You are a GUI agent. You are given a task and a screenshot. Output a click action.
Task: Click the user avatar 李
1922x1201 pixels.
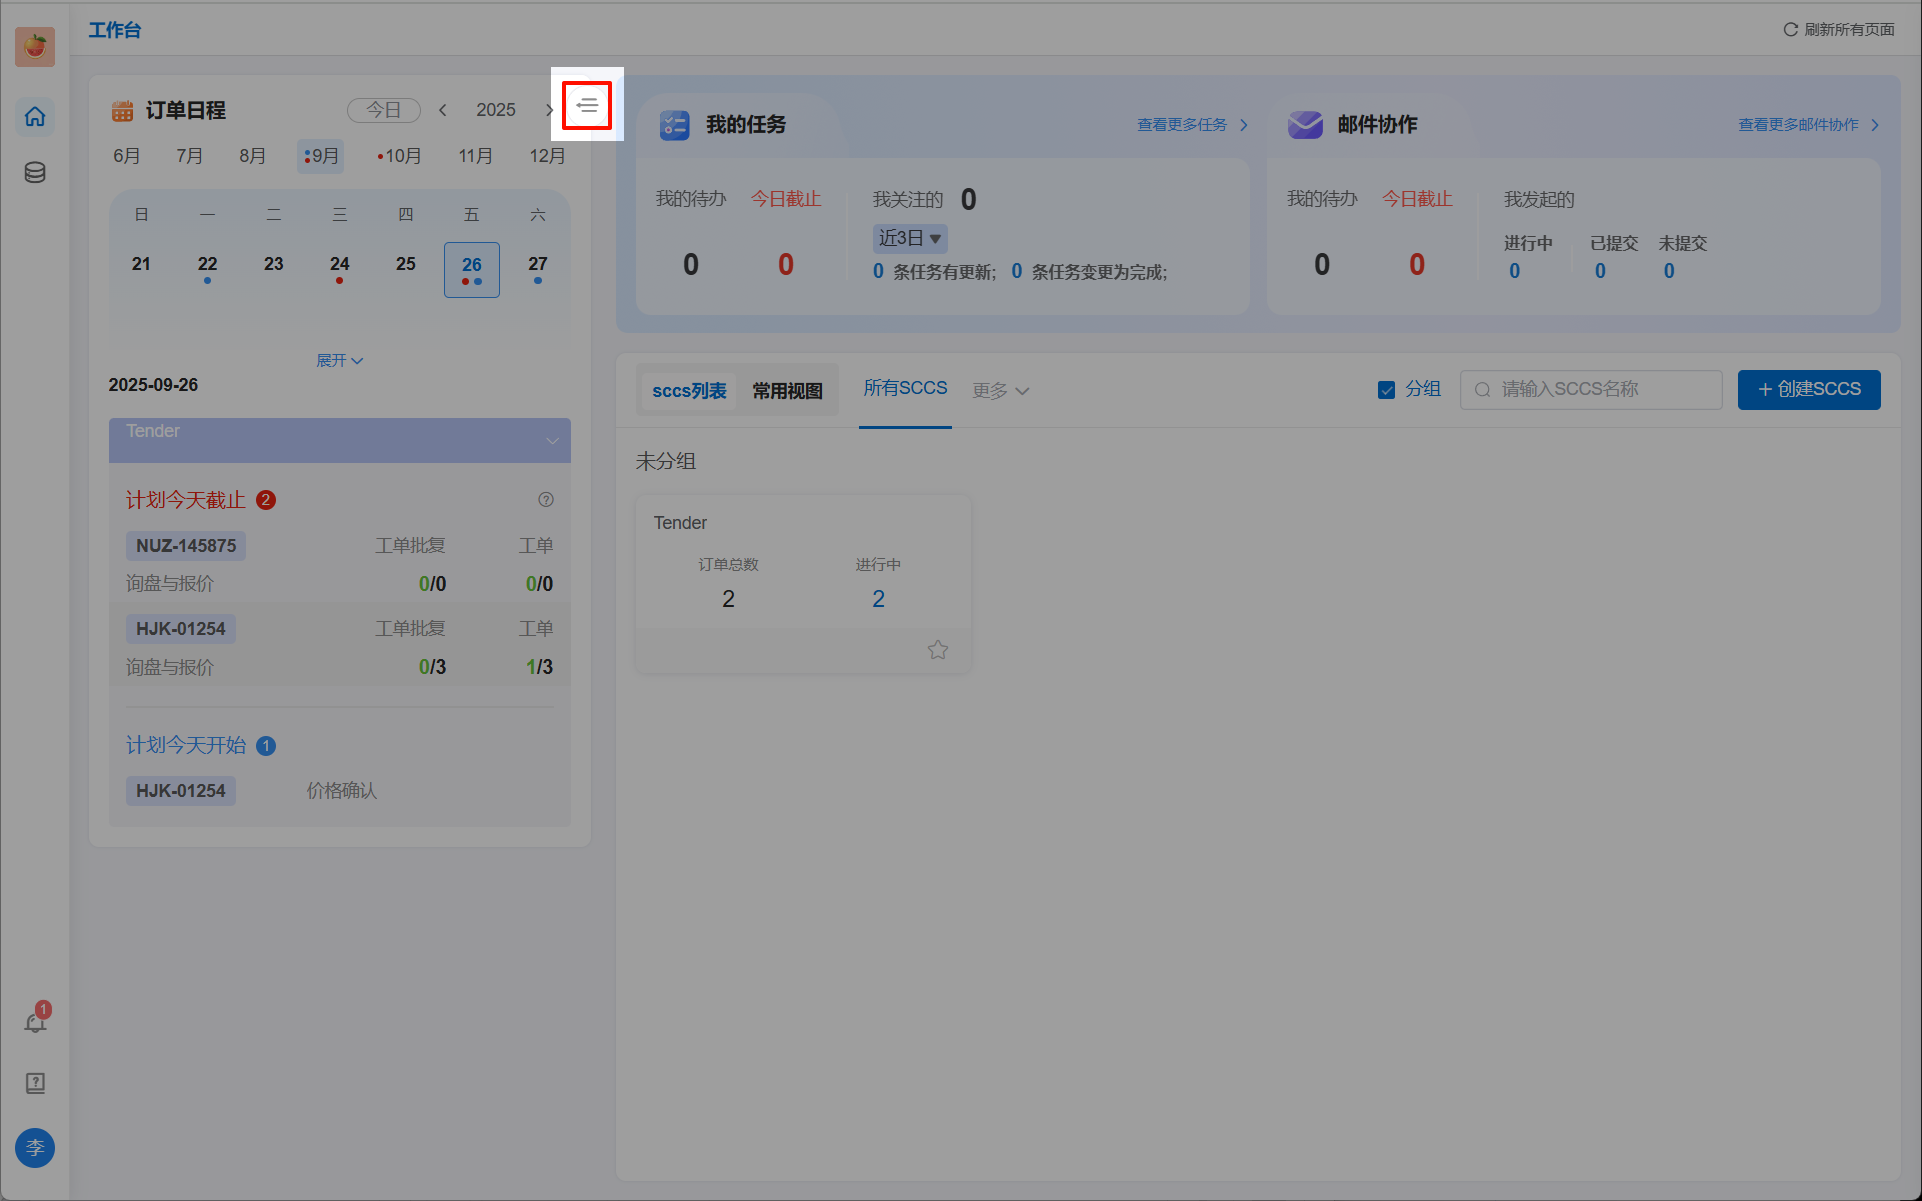coord(35,1147)
